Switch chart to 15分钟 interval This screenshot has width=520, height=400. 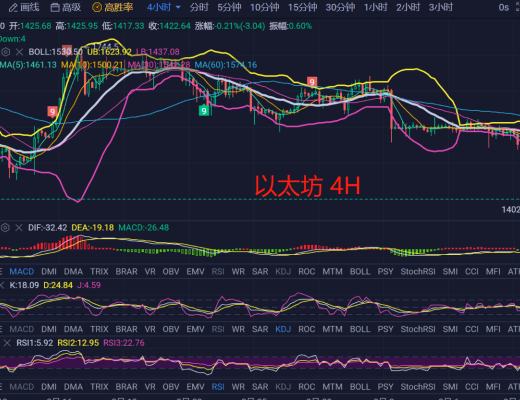click(302, 7)
